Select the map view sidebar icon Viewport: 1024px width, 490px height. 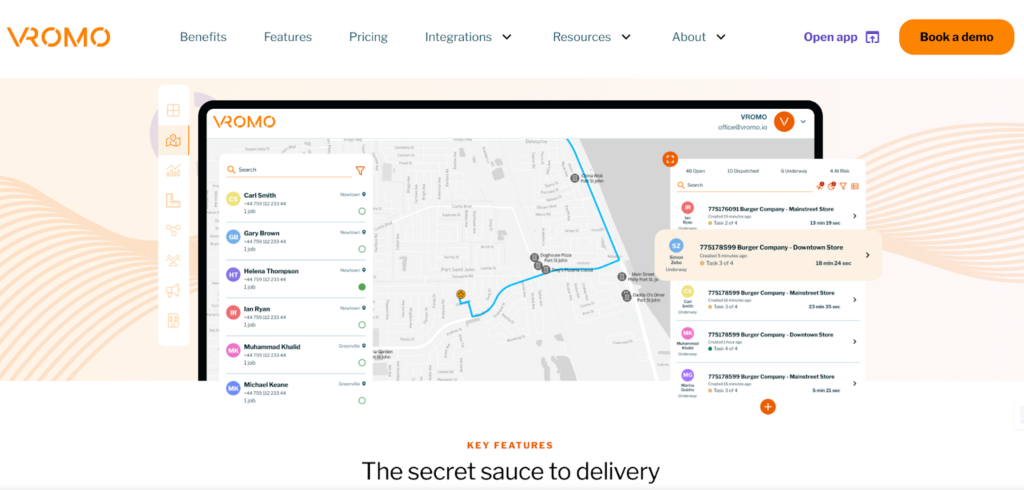(x=173, y=140)
